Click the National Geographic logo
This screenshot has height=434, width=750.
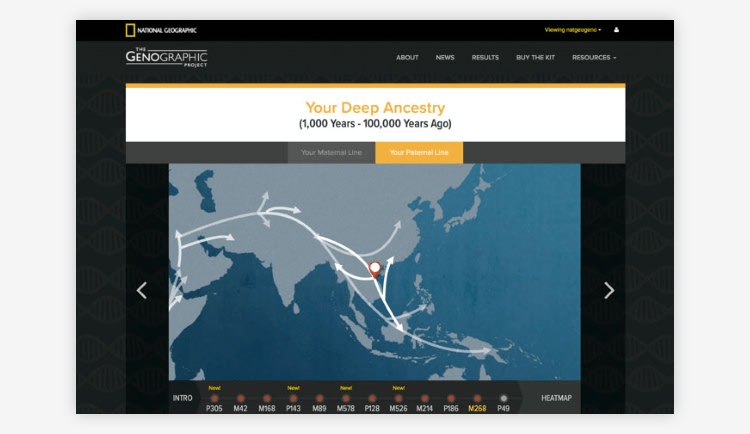tap(161, 30)
